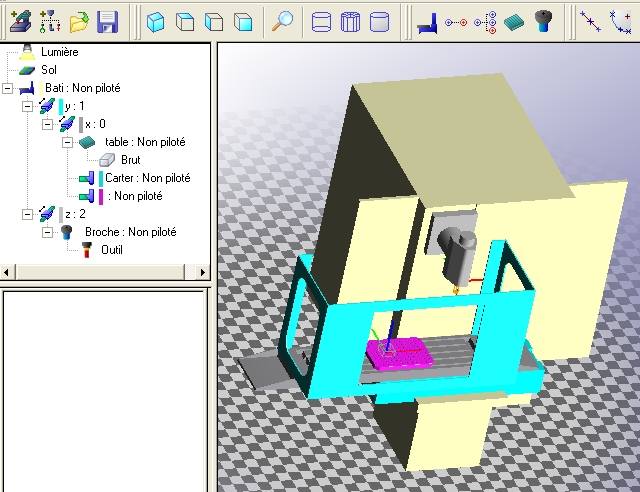Select the Brut tree item

click(x=131, y=160)
